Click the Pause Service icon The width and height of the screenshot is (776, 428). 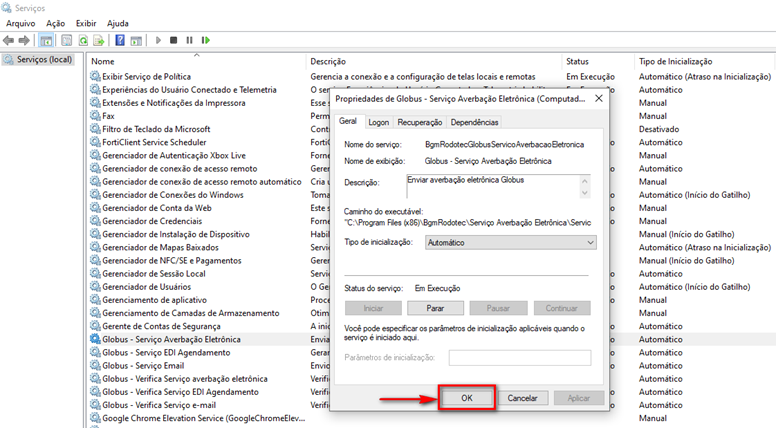click(x=189, y=40)
